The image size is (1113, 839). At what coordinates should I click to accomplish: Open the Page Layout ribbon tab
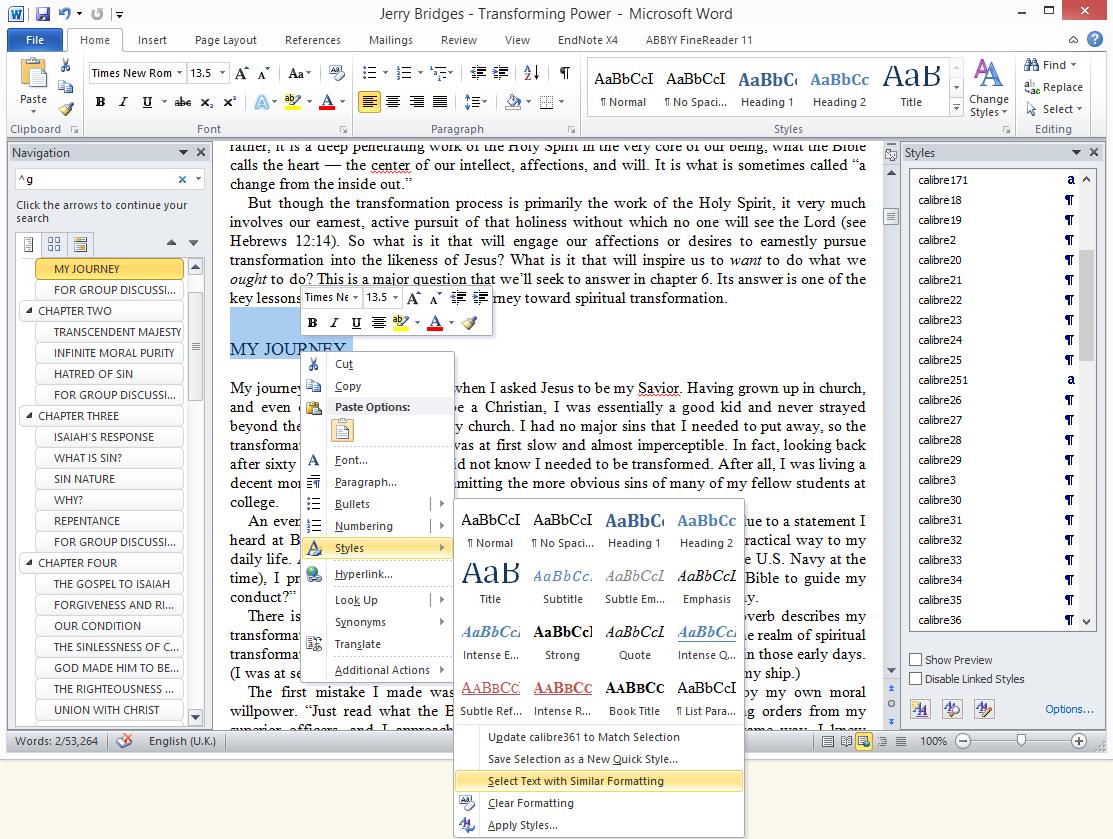pyautogui.click(x=226, y=40)
